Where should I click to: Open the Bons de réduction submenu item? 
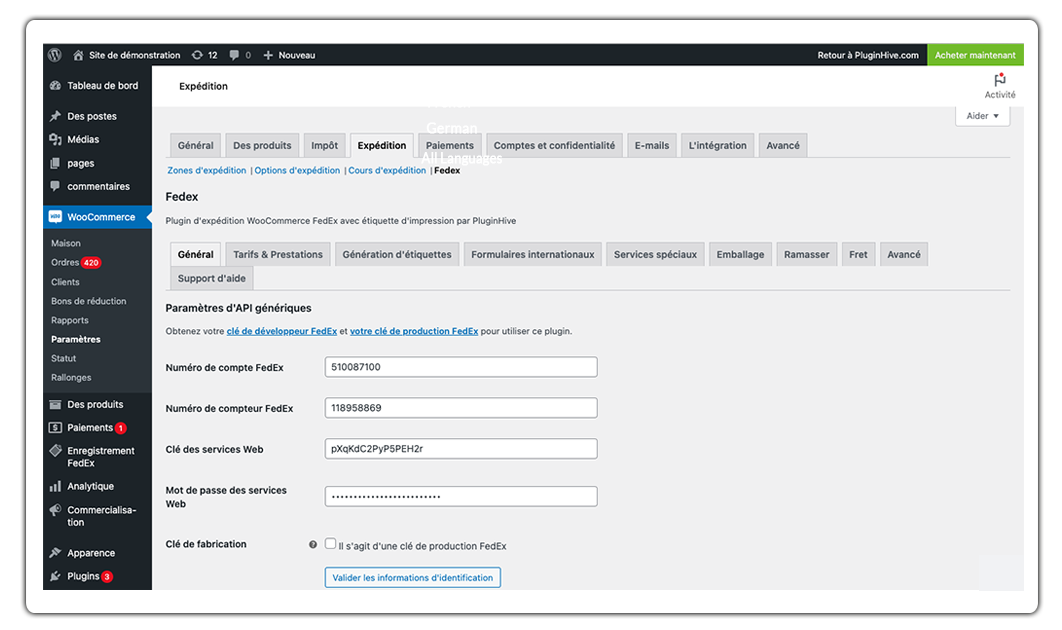tap(89, 301)
